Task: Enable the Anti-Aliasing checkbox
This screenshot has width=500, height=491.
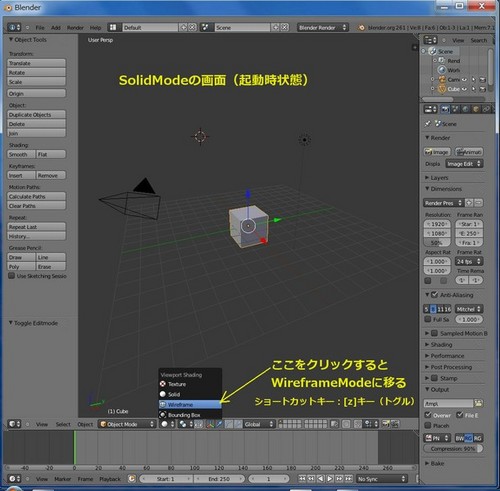Action: click(x=434, y=295)
